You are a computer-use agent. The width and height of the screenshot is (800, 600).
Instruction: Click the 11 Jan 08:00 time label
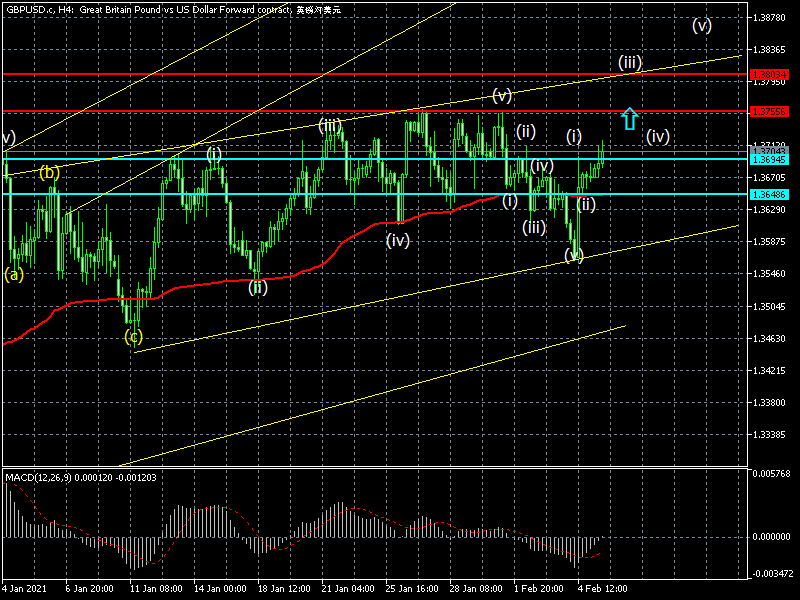click(x=156, y=588)
